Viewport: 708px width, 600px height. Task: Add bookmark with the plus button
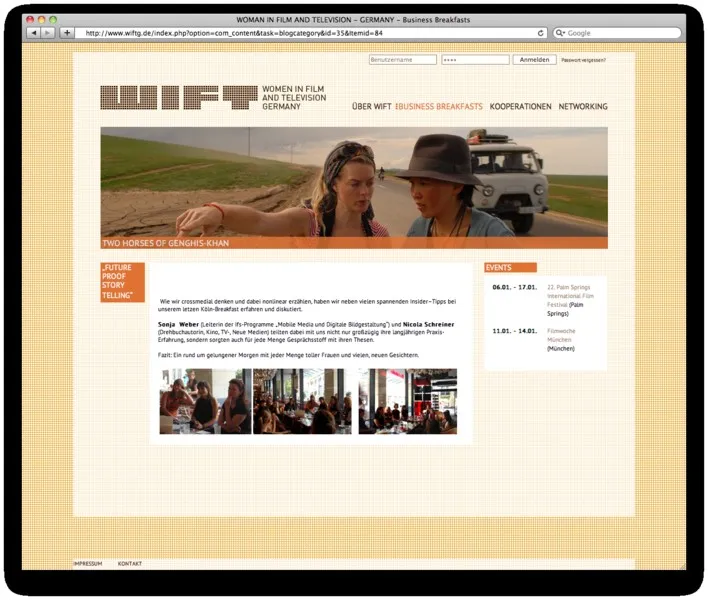[x=67, y=33]
